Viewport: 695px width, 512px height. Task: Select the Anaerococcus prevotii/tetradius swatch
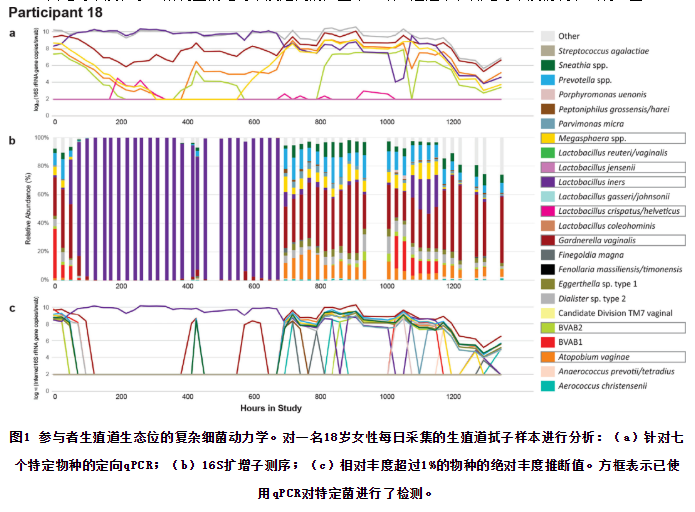(x=548, y=371)
